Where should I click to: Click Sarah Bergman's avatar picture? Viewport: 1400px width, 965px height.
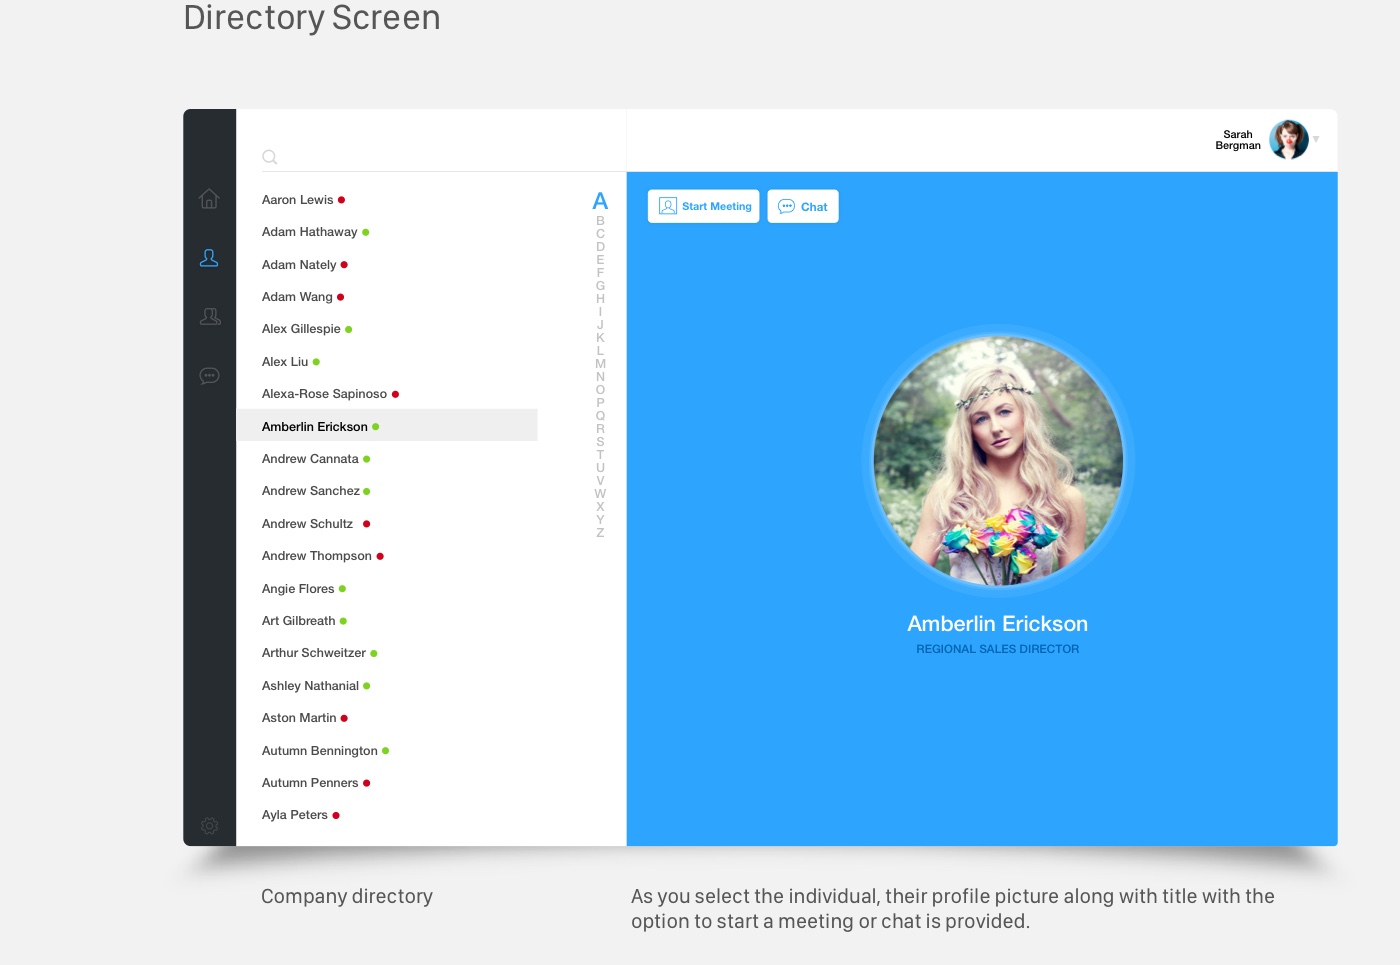pyautogui.click(x=1288, y=140)
